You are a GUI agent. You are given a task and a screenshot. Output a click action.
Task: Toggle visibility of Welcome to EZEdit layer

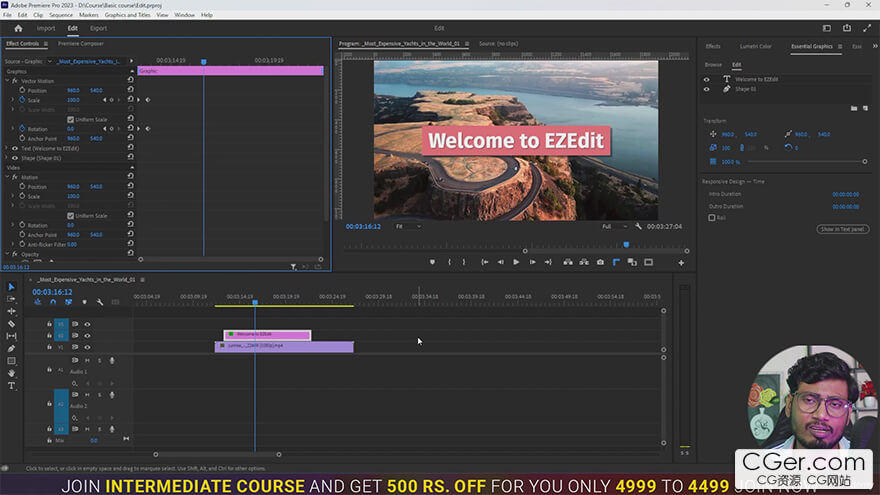coord(707,80)
